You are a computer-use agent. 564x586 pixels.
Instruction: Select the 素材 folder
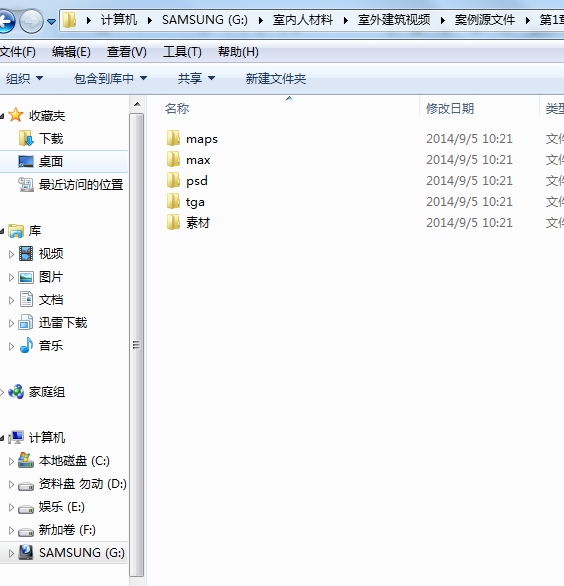188,222
